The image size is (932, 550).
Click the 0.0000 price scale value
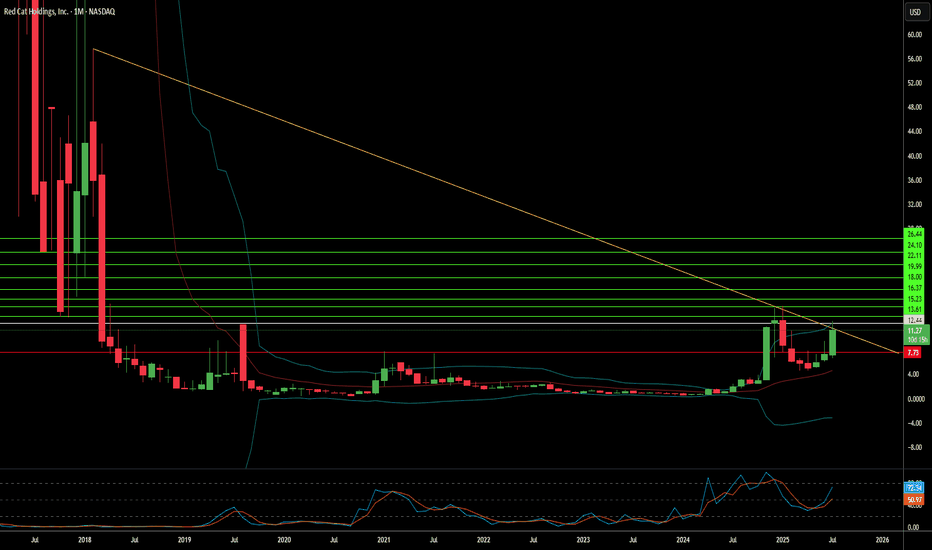916,398
